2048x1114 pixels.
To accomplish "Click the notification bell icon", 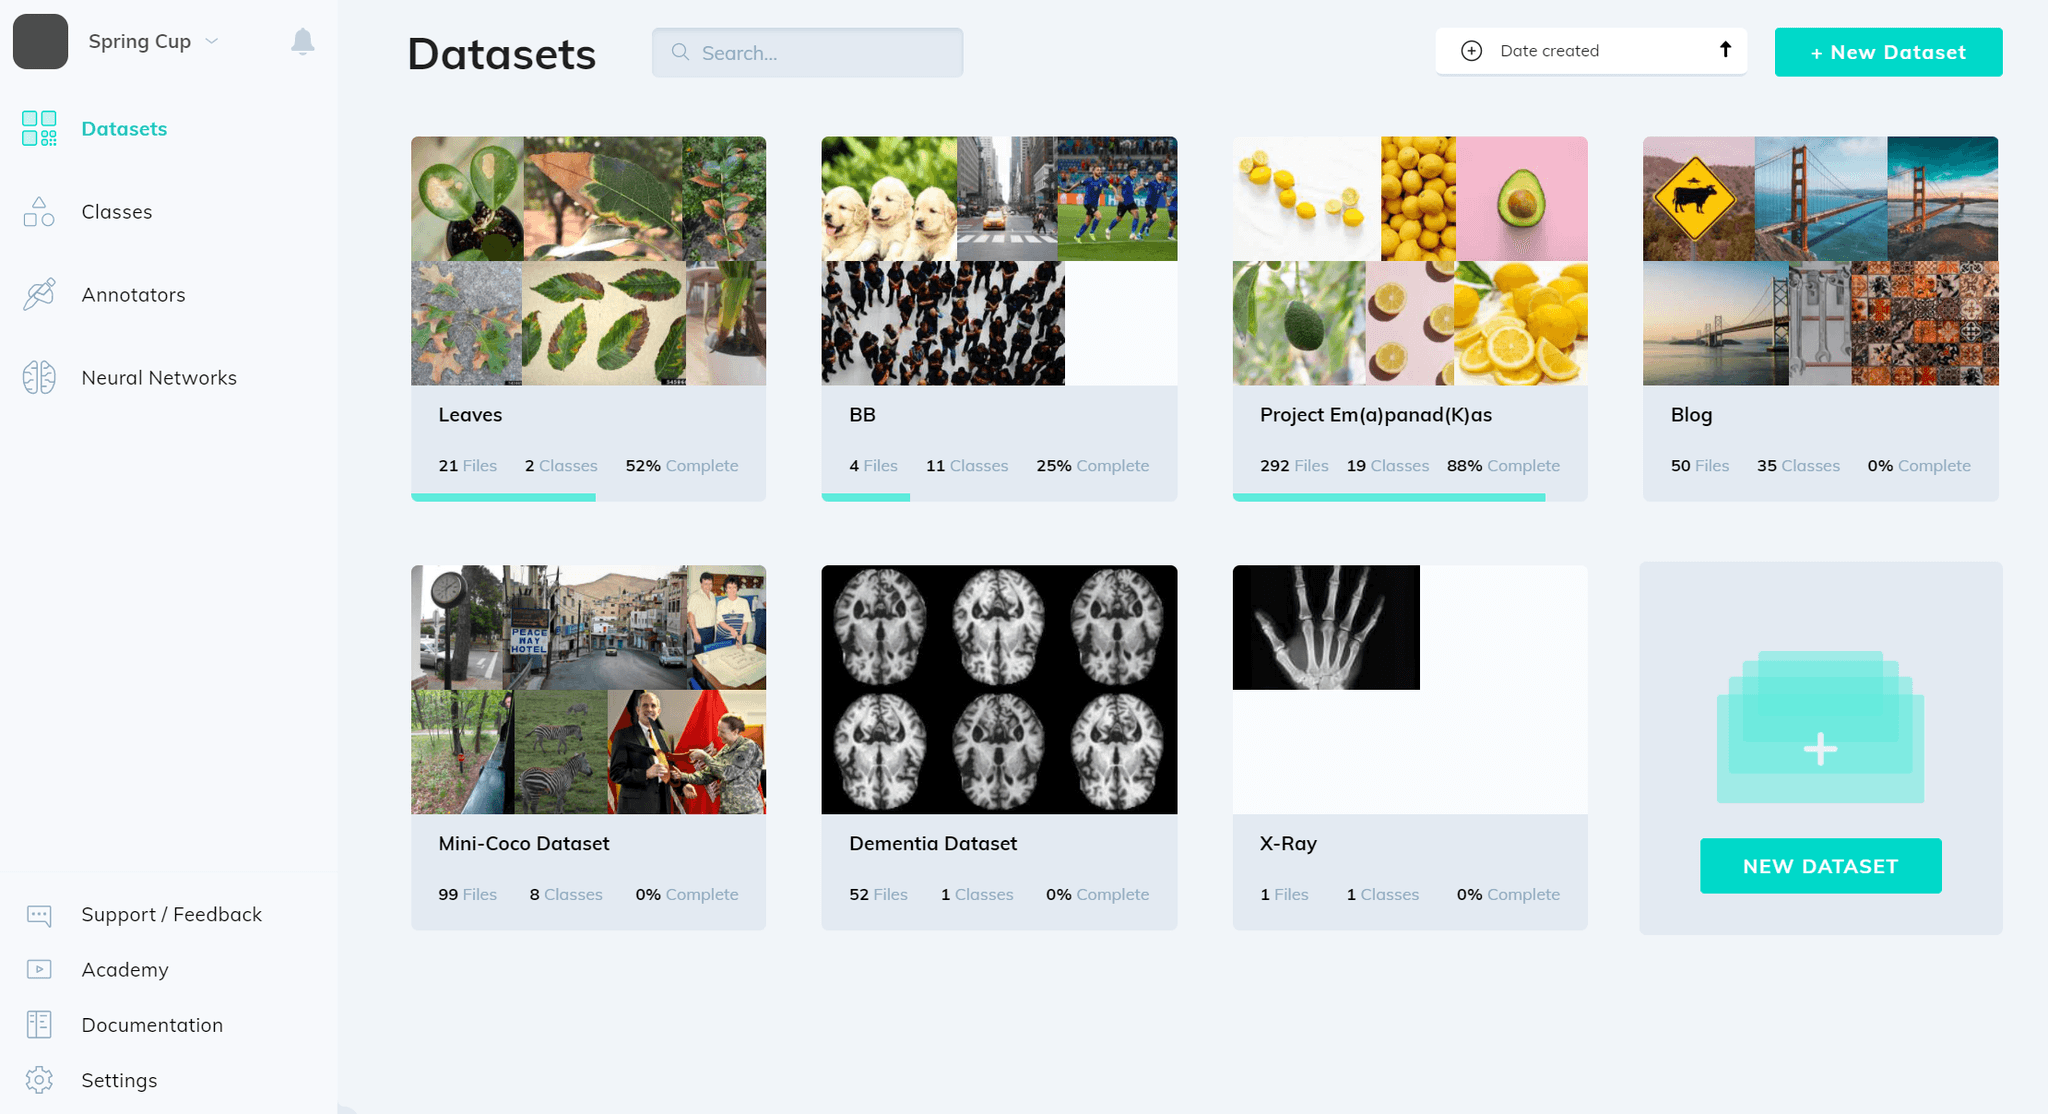I will pyautogui.click(x=304, y=42).
